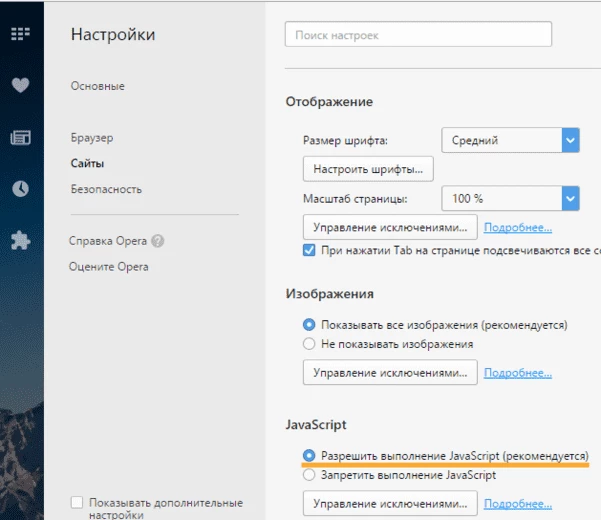Toggle the Tab highlighting checkbox
Screen dimensions: 601x520
click(x=309, y=250)
